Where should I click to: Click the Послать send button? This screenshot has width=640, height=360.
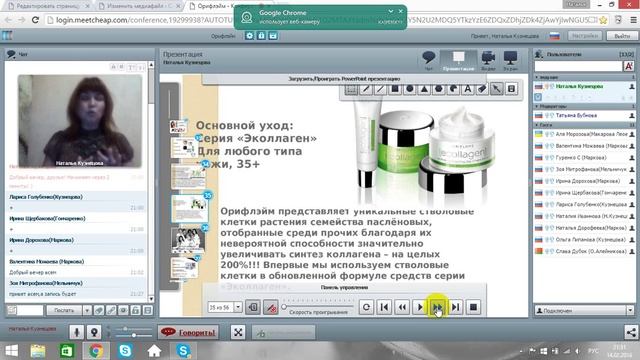[x=64, y=311]
